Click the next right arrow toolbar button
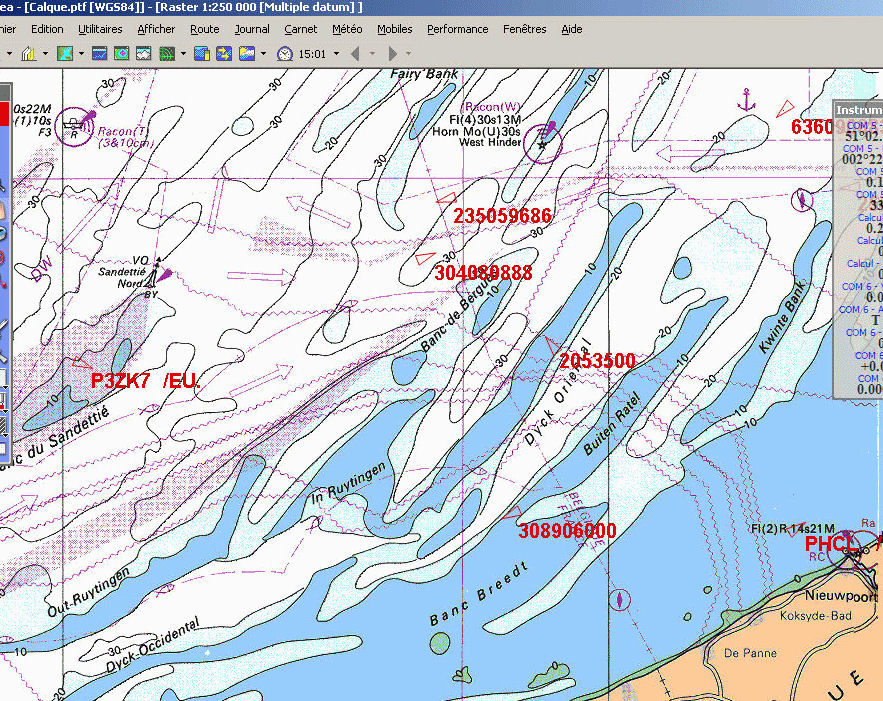This screenshot has height=701, width=883. pyautogui.click(x=393, y=53)
